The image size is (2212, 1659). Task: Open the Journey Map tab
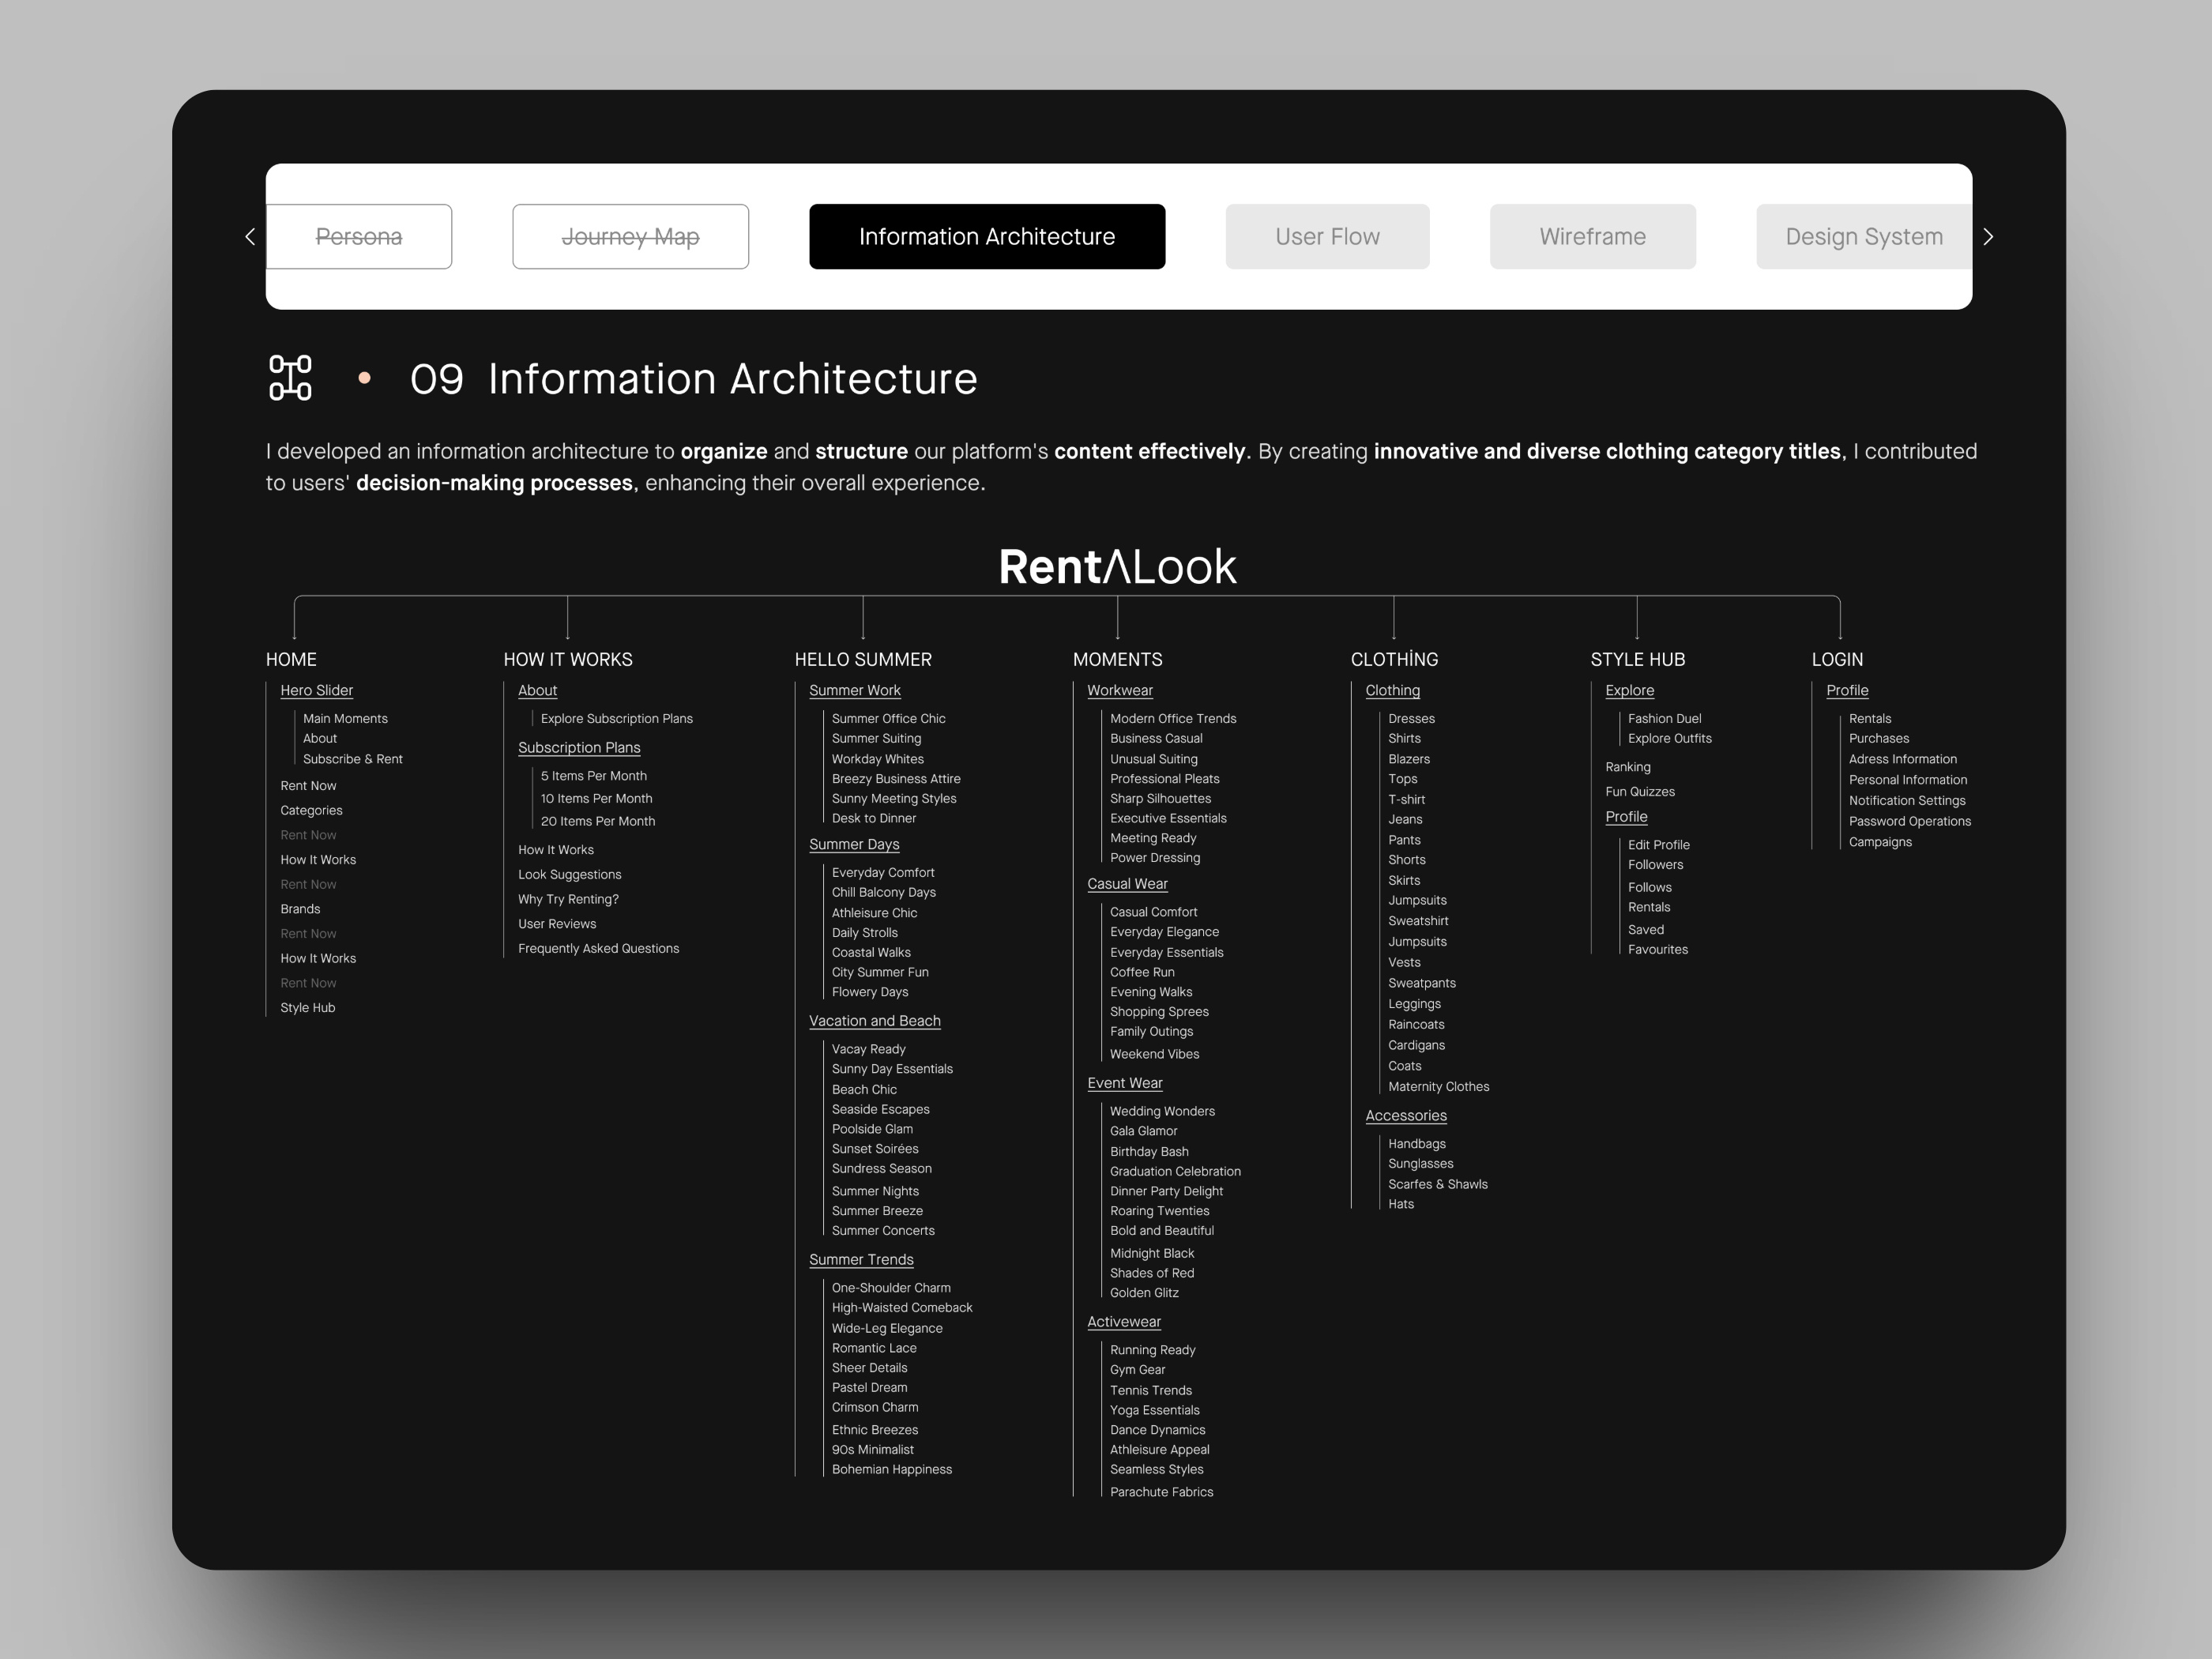pyautogui.click(x=630, y=237)
